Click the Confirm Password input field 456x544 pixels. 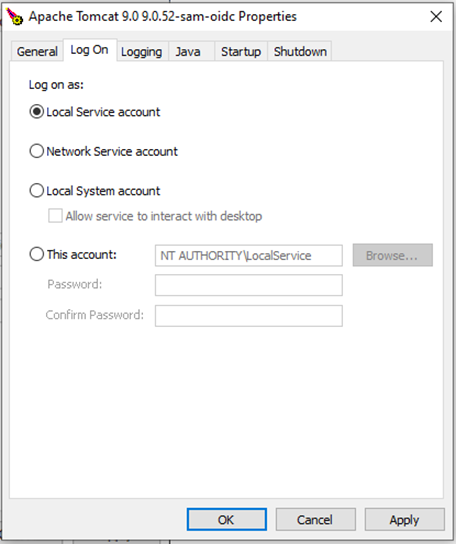pos(249,316)
